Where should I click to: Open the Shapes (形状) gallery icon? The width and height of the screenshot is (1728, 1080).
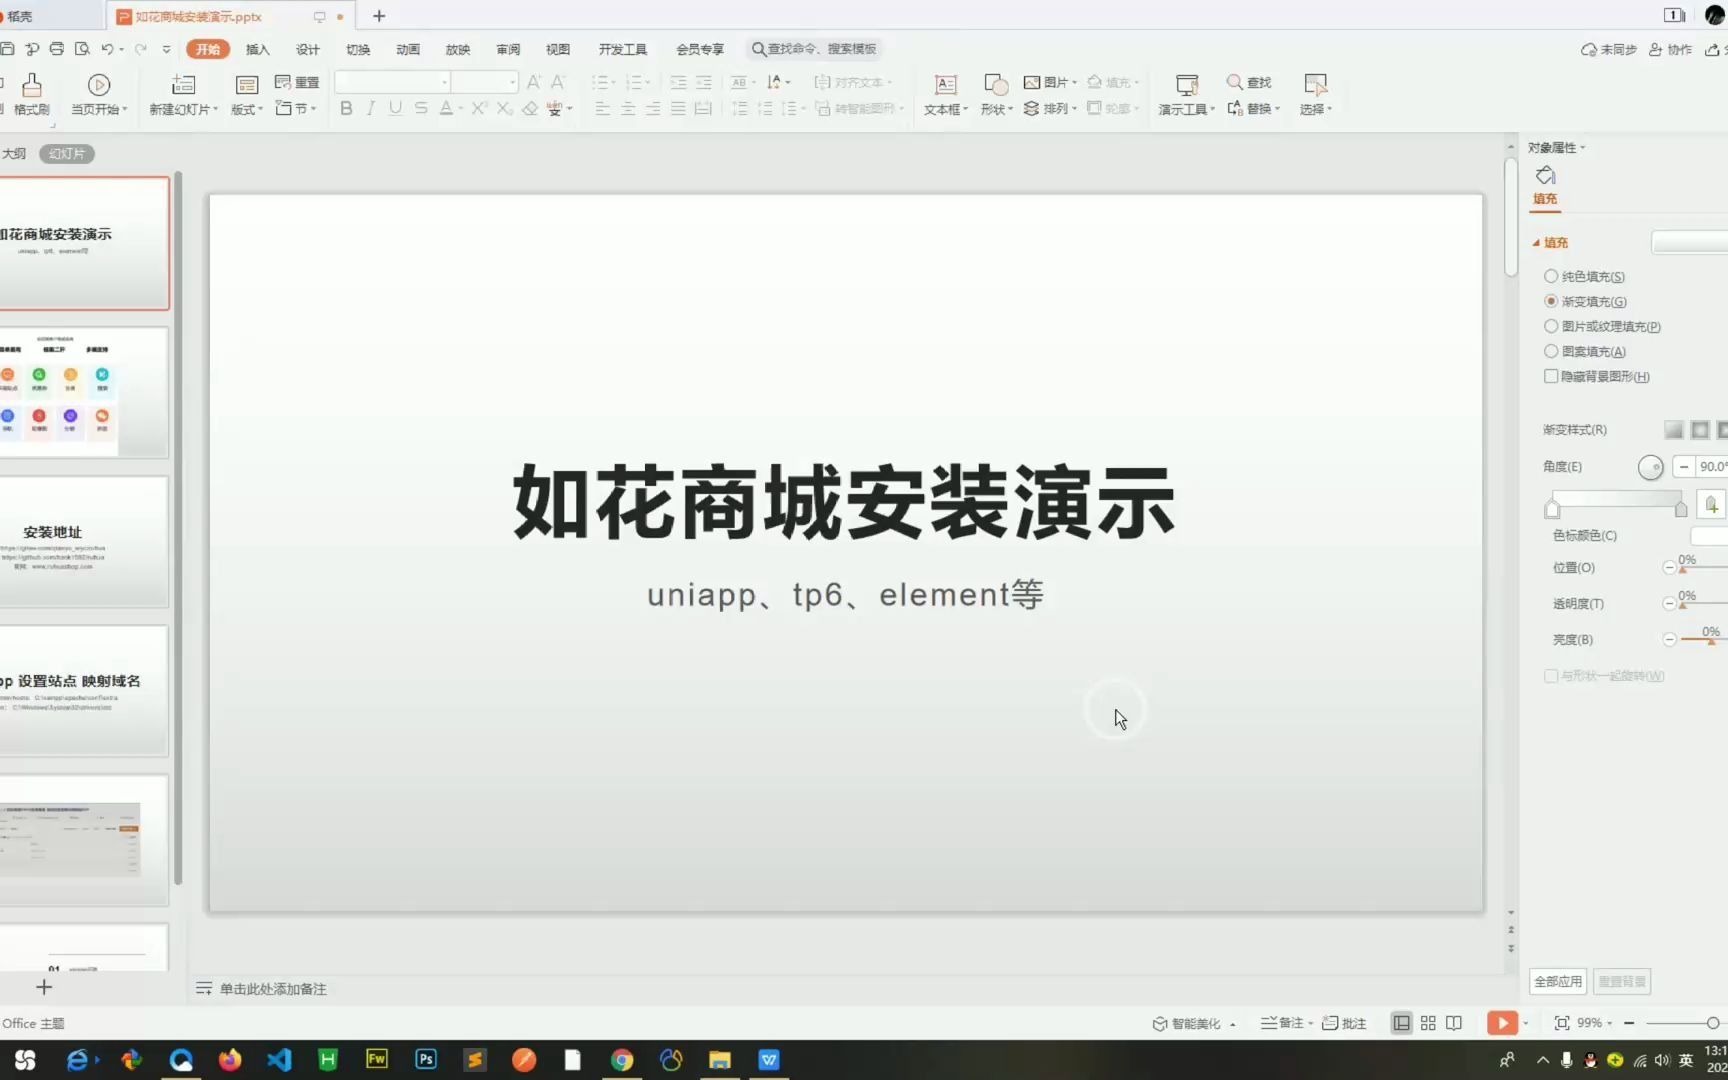click(x=996, y=85)
